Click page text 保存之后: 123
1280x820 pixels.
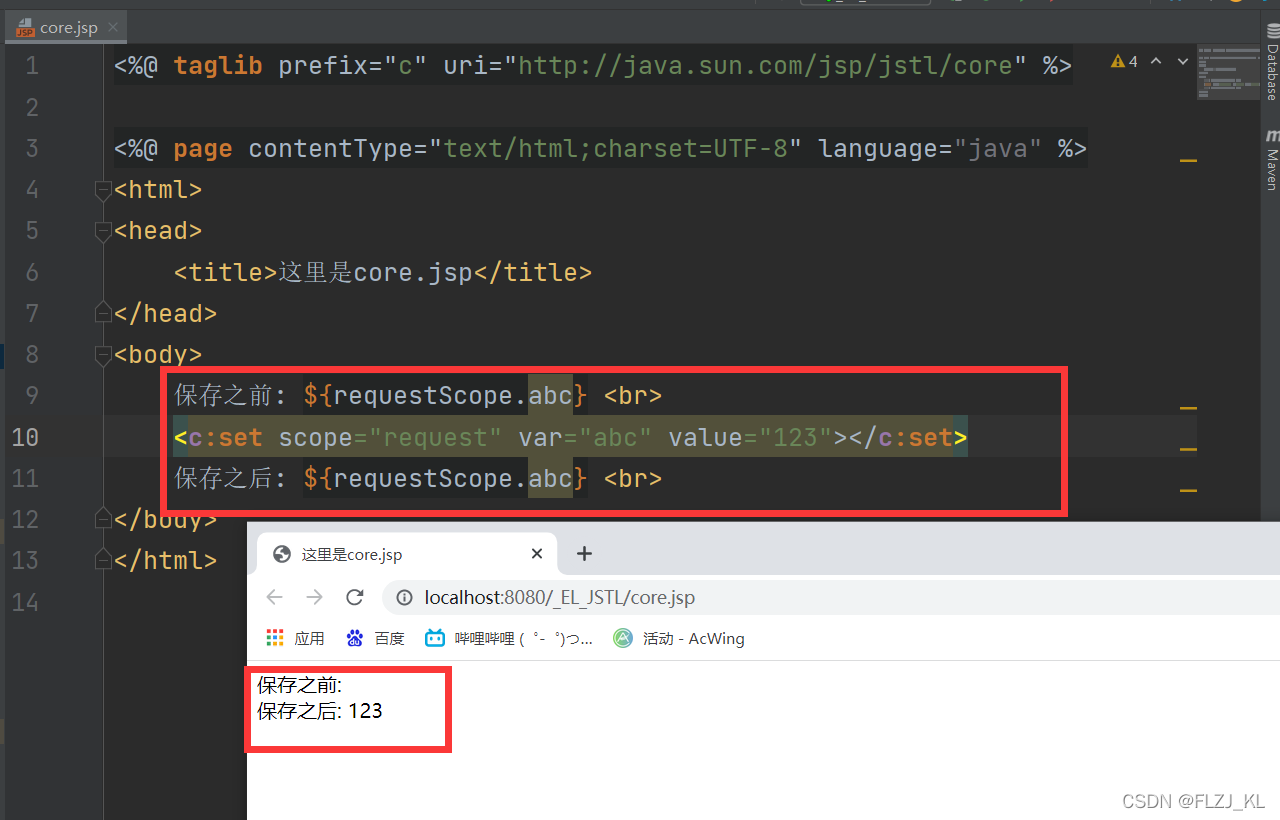(320, 711)
